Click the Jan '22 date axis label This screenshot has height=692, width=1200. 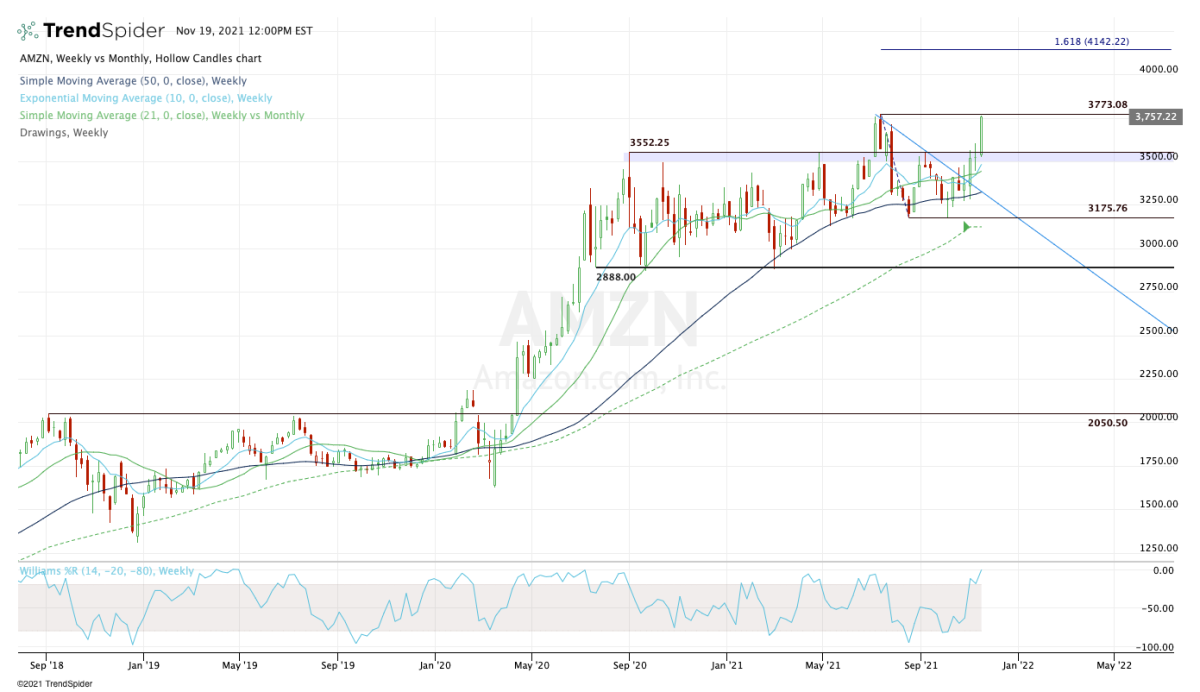tap(1017, 663)
